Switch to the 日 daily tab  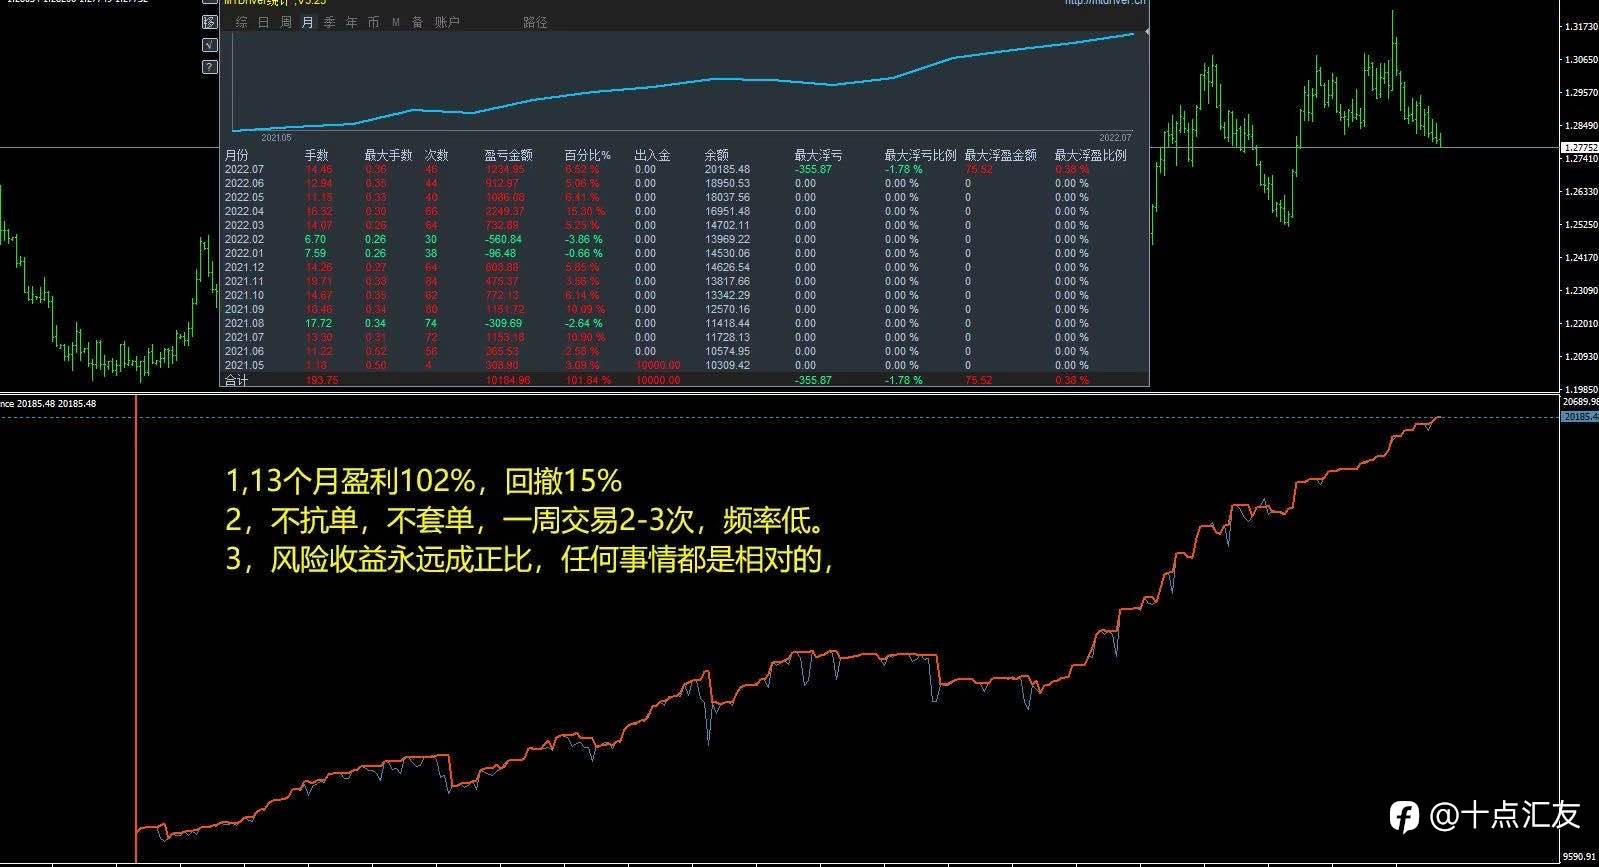pos(263,22)
